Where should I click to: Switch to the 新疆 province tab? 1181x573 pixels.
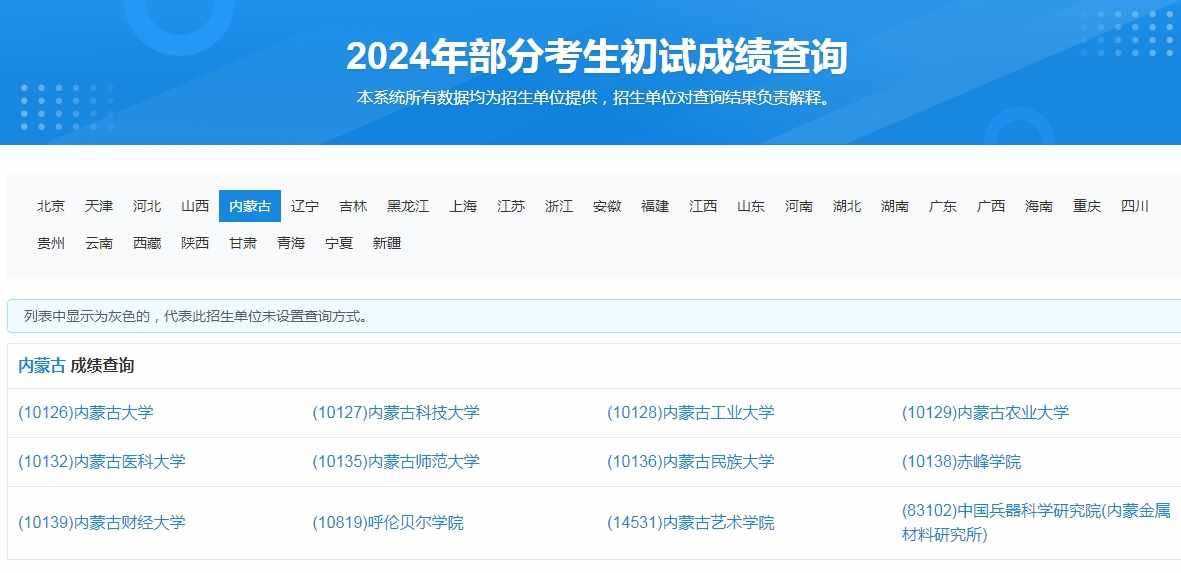[x=386, y=243]
